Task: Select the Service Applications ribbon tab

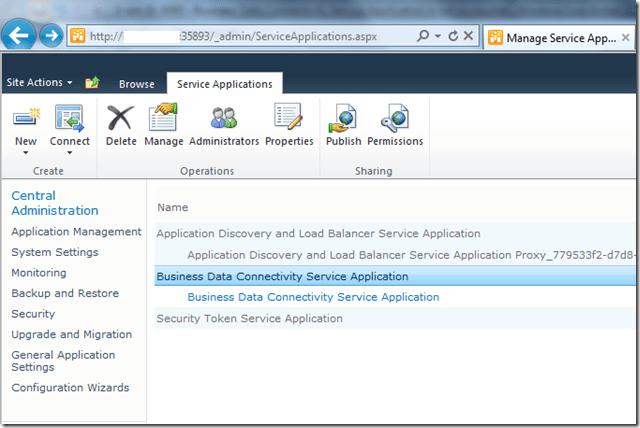Action: pyautogui.click(x=225, y=84)
